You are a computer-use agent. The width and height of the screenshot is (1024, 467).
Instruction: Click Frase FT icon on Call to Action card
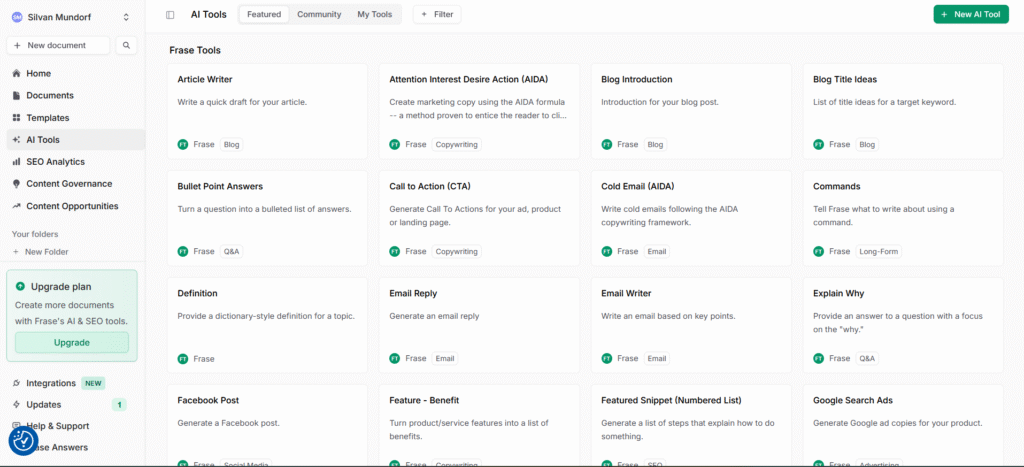[394, 251]
